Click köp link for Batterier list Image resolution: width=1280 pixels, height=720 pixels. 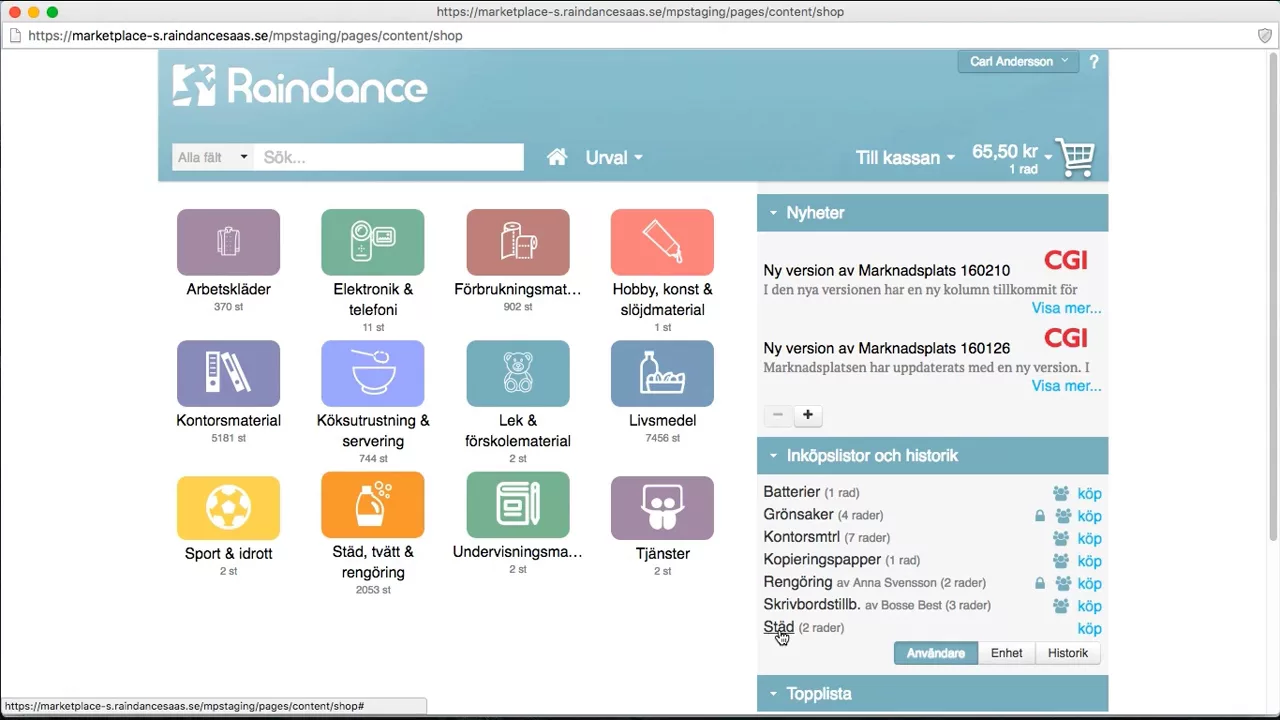coord(1089,493)
